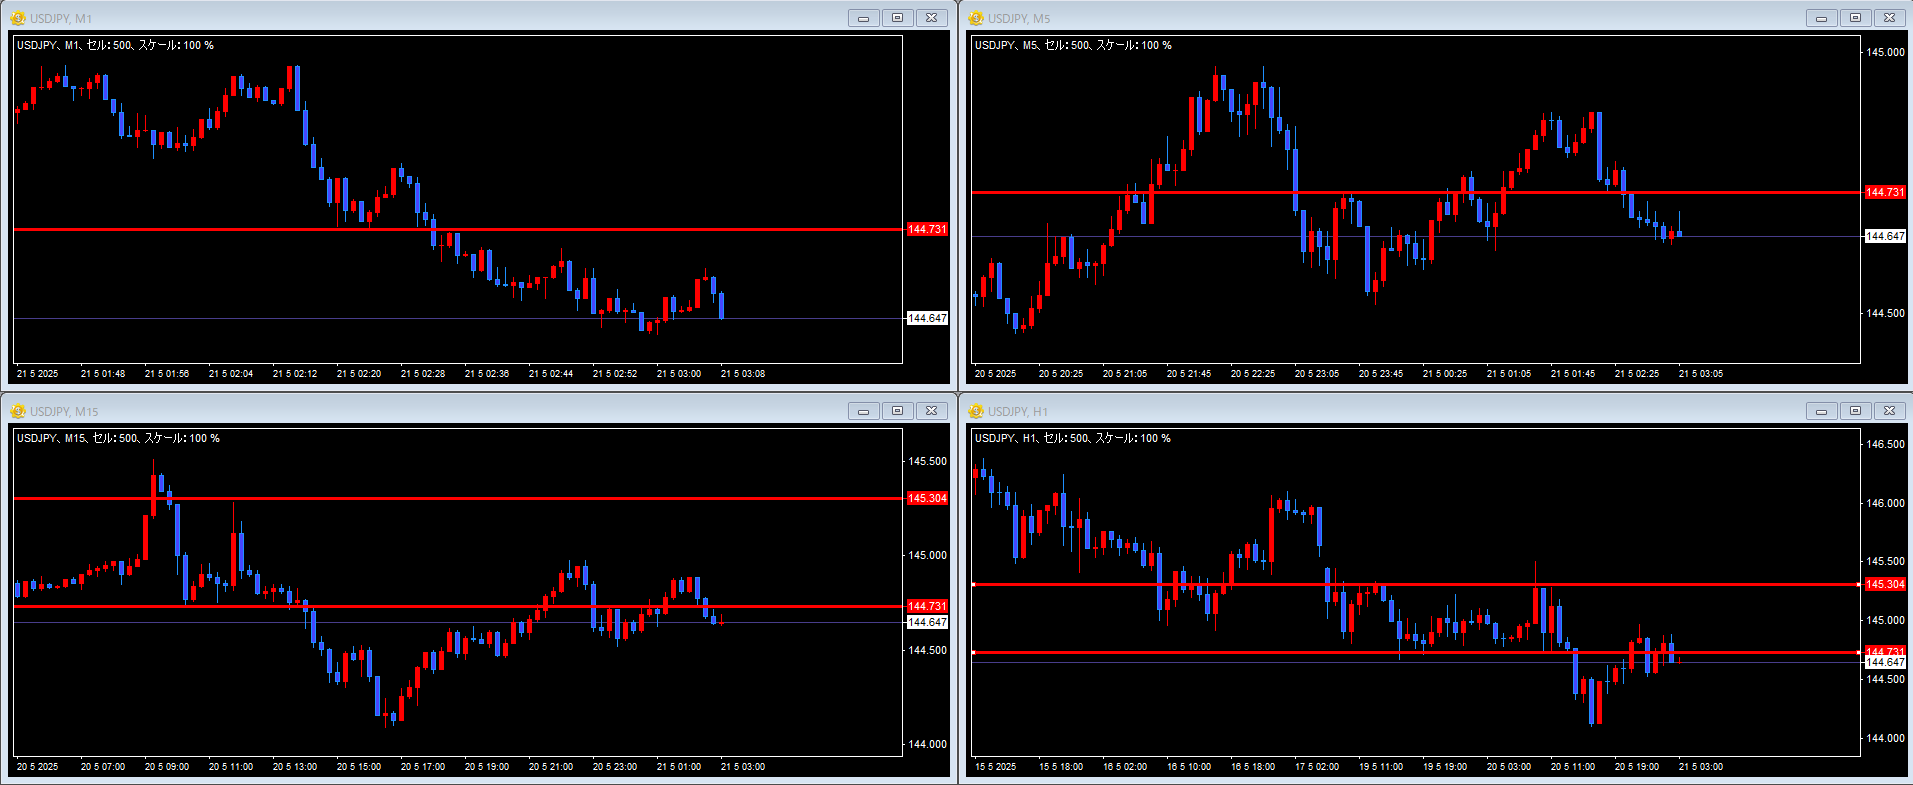Minimize the USDJPY, M5 chart window
Image resolution: width=1913 pixels, height=785 pixels.
(x=1821, y=18)
